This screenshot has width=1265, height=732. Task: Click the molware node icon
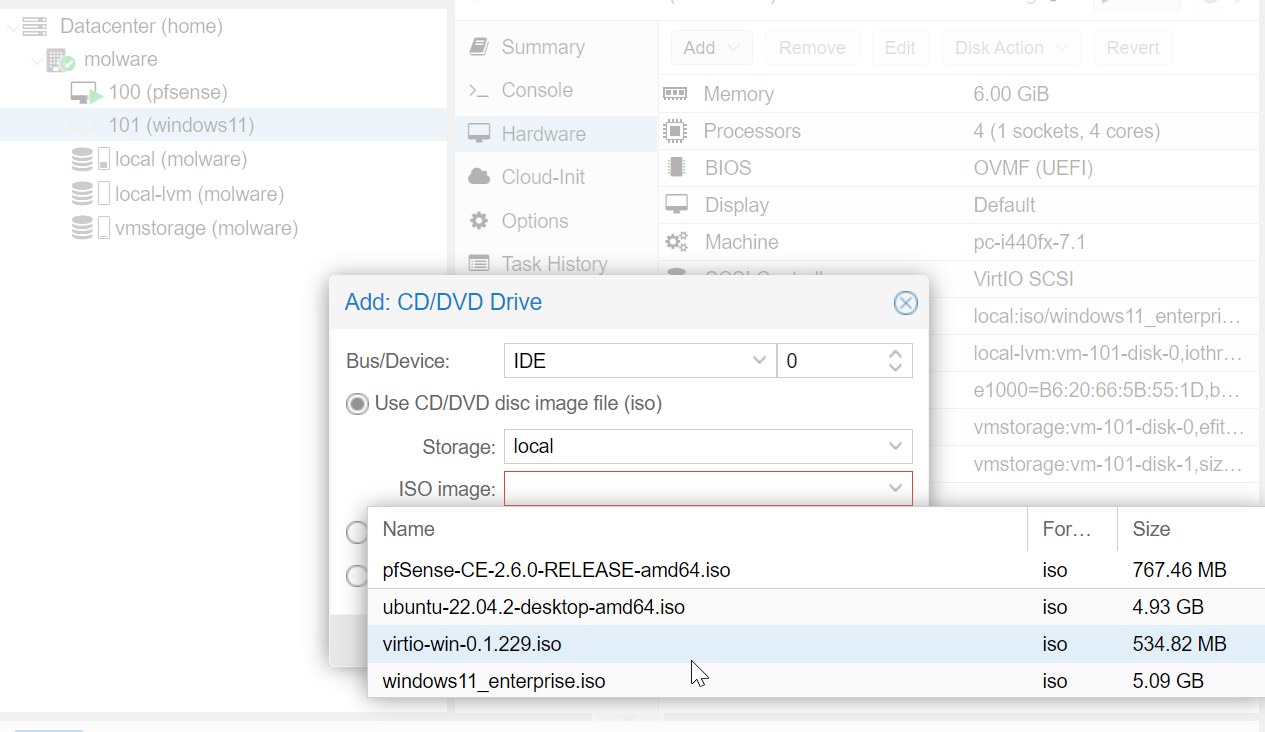60,60
